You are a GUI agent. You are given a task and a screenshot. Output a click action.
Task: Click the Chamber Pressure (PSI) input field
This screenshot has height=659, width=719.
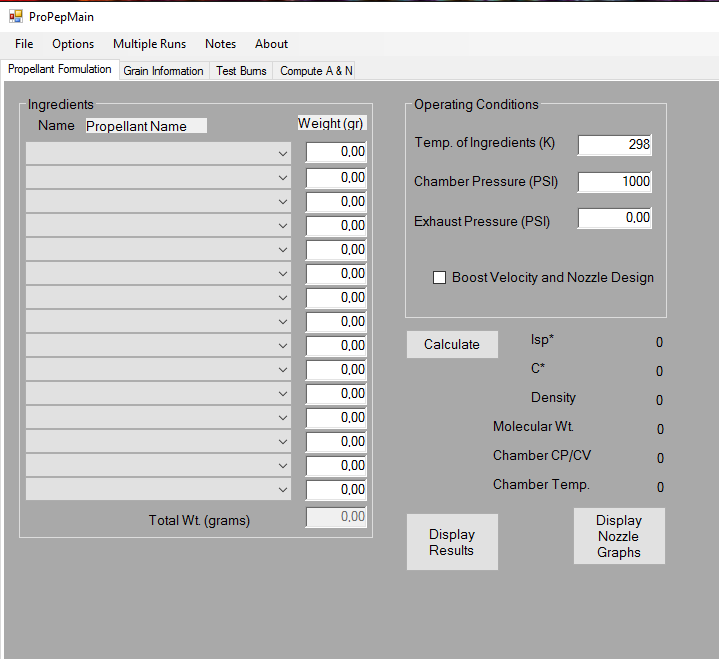coord(614,182)
